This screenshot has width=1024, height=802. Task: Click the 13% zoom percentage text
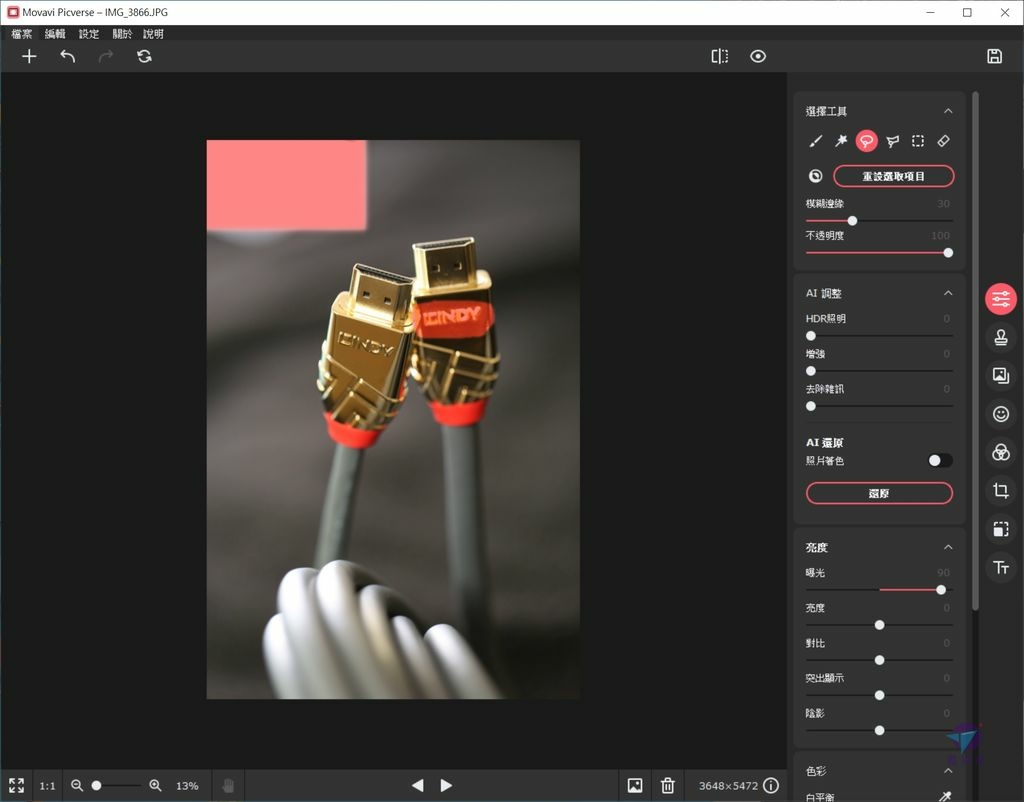pos(187,786)
